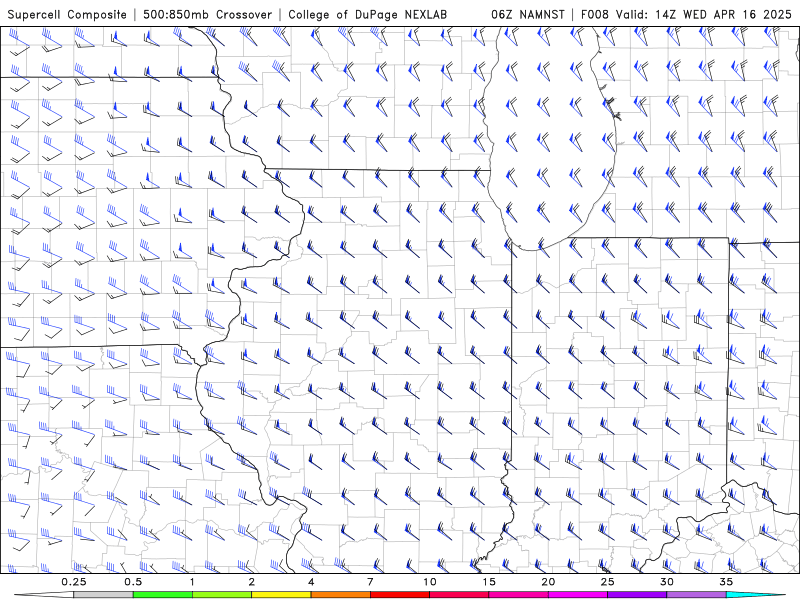Screen dimensions: 800x600
Task: Click the legend value '1'
Action: 192,582
